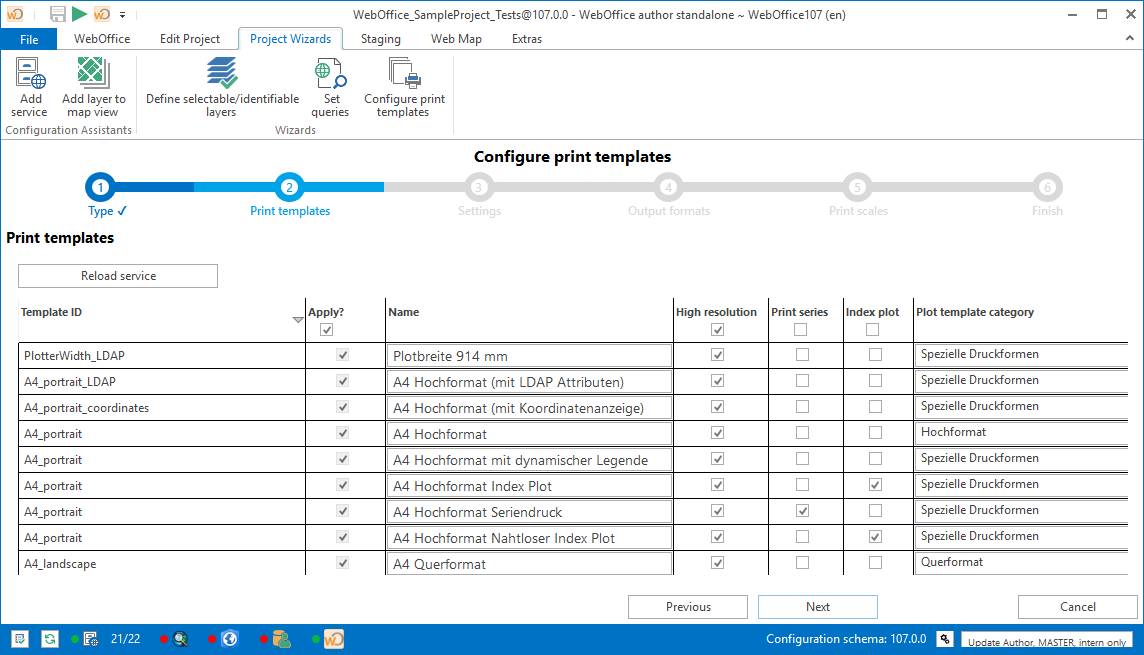Viewport: 1144px width, 655px height.
Task: Uncheck Index plot for A4 Hochformat Index Plot
Action: coord(875,485)
